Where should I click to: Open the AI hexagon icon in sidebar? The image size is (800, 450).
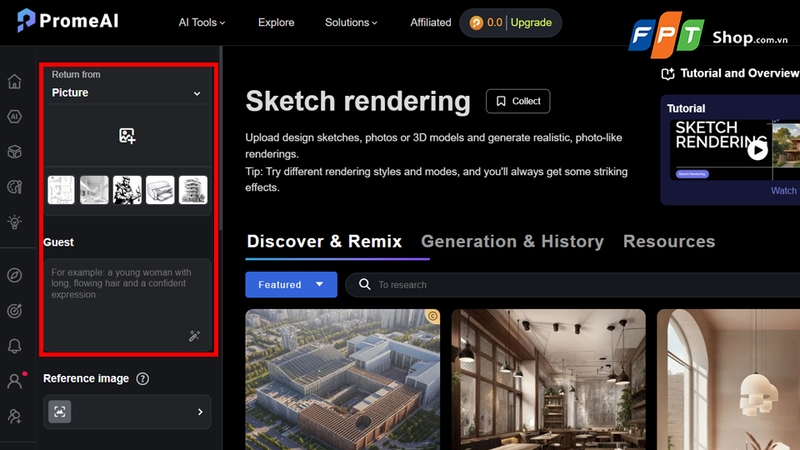[14, 116]
